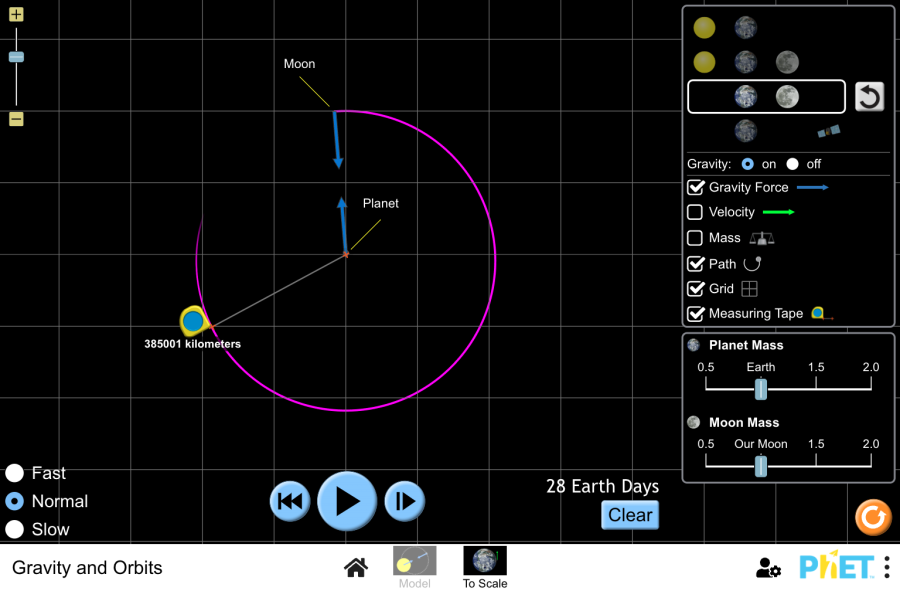Click the Planet Mass slider thumb
Image resolution: width=900 pixels, height=591 pixels.
(x=761, y=388)
